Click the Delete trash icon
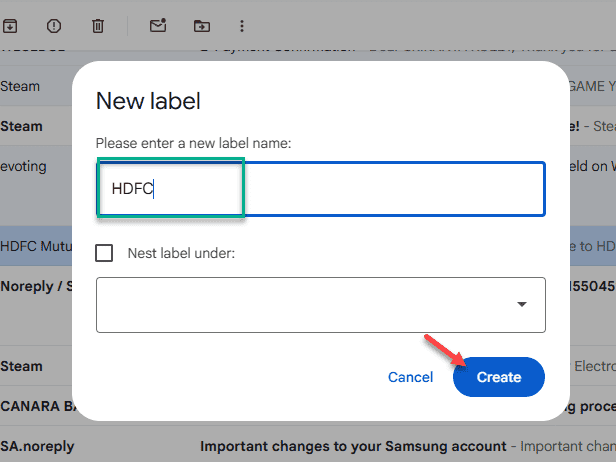 (x=98, y=26)
